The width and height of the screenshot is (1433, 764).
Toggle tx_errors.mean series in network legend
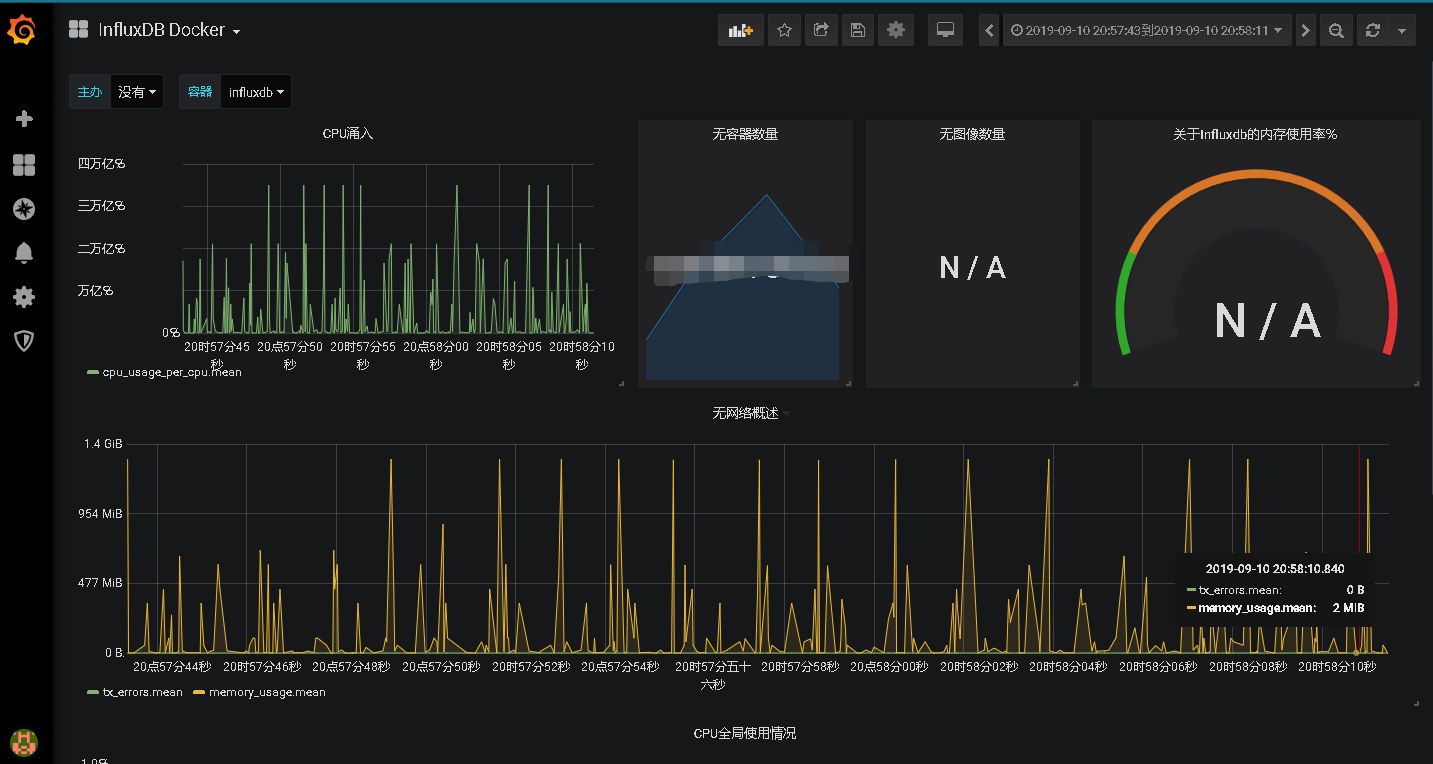coord(143,692)
